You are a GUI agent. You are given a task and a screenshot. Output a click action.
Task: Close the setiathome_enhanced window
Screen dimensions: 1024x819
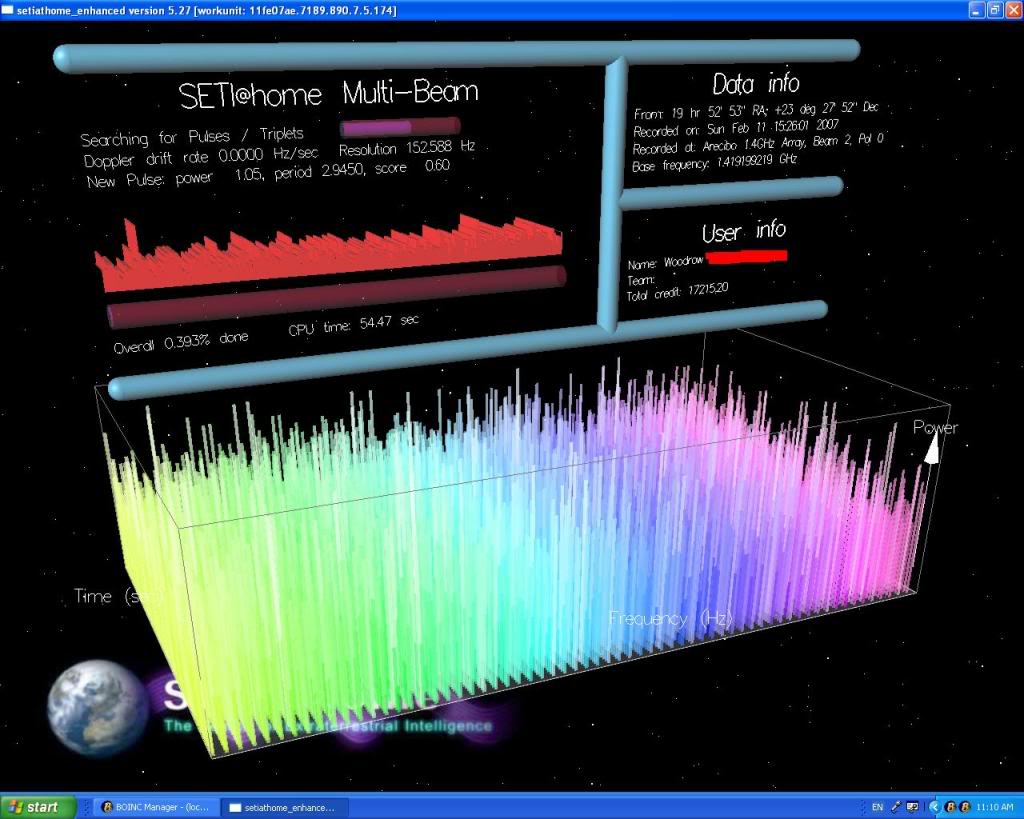(1013, 10)
